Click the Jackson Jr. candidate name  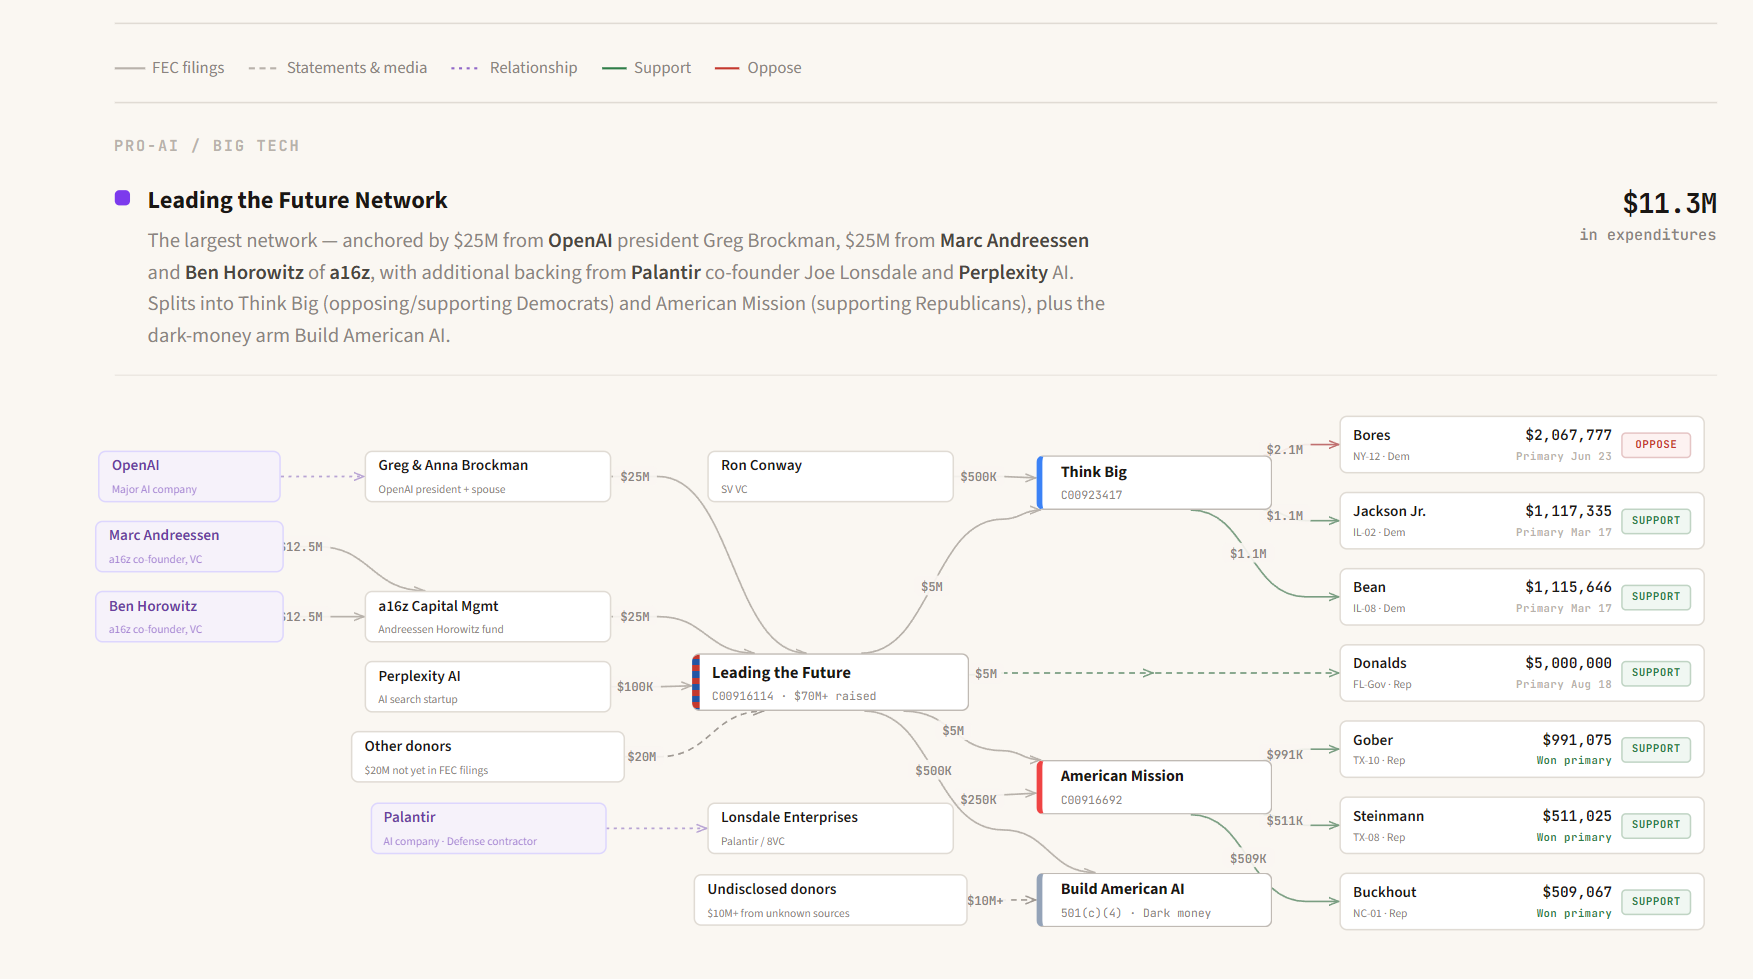(1389, 511)
